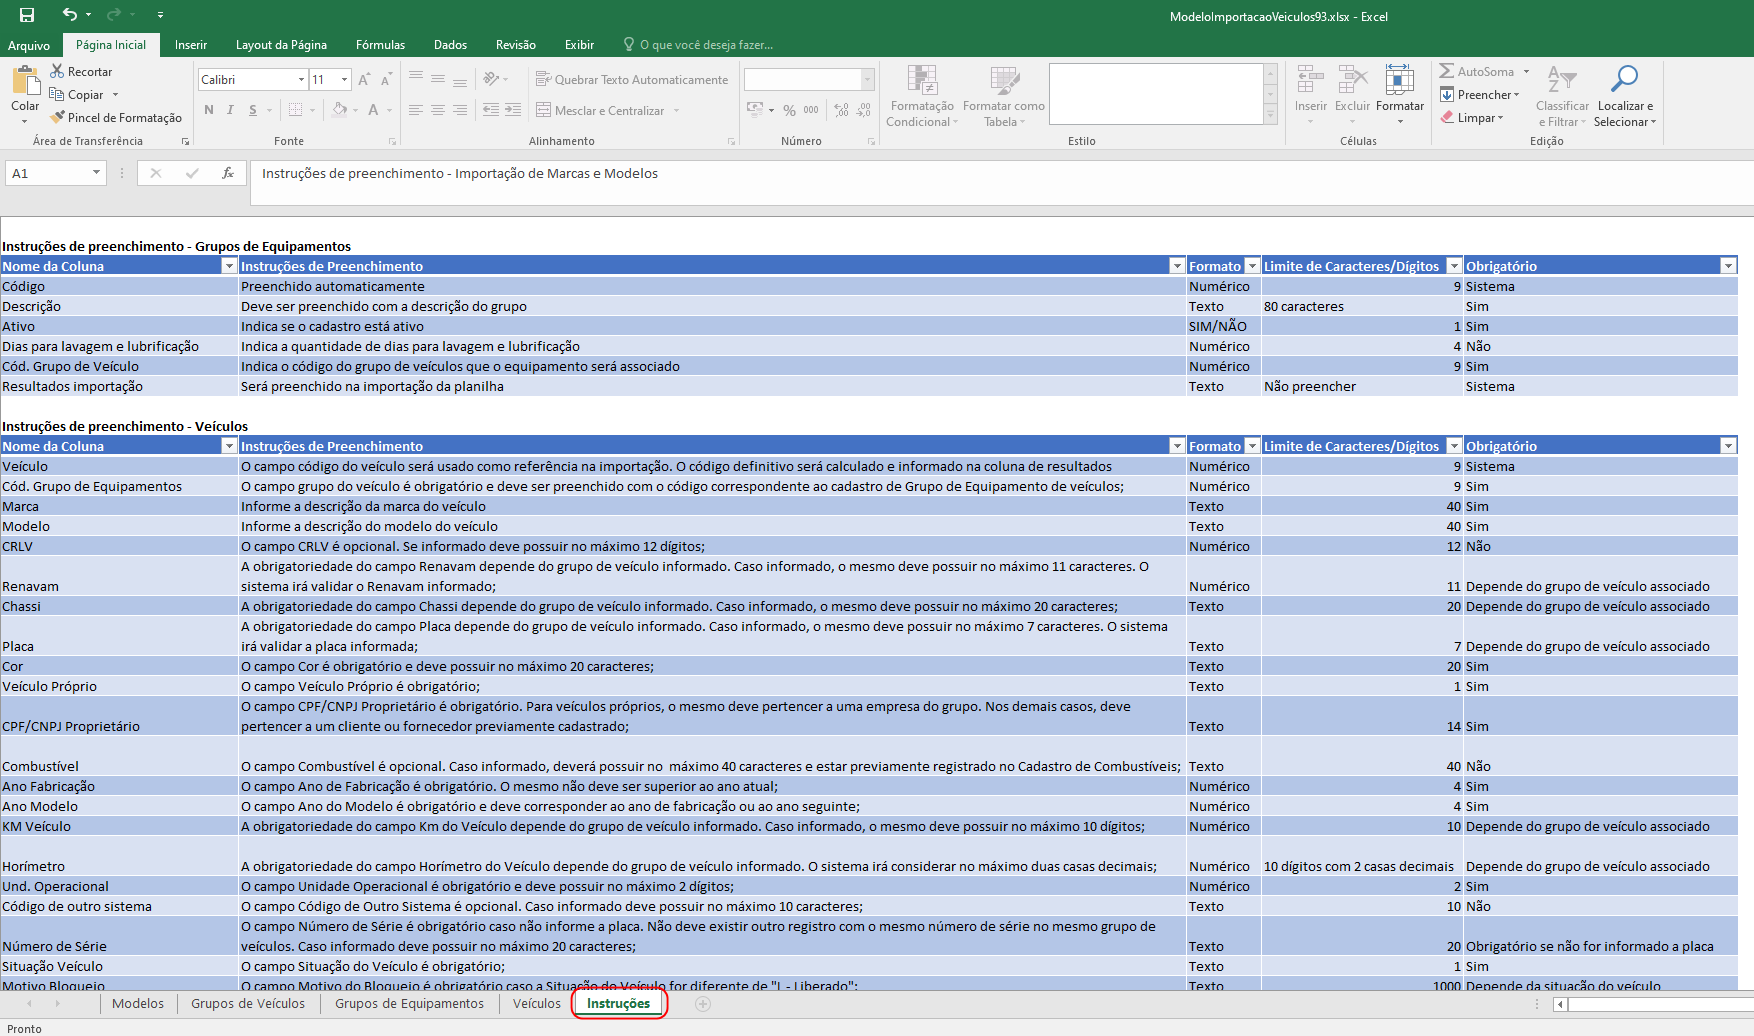Click the Preencher fill-down icon

[1447, 95]
